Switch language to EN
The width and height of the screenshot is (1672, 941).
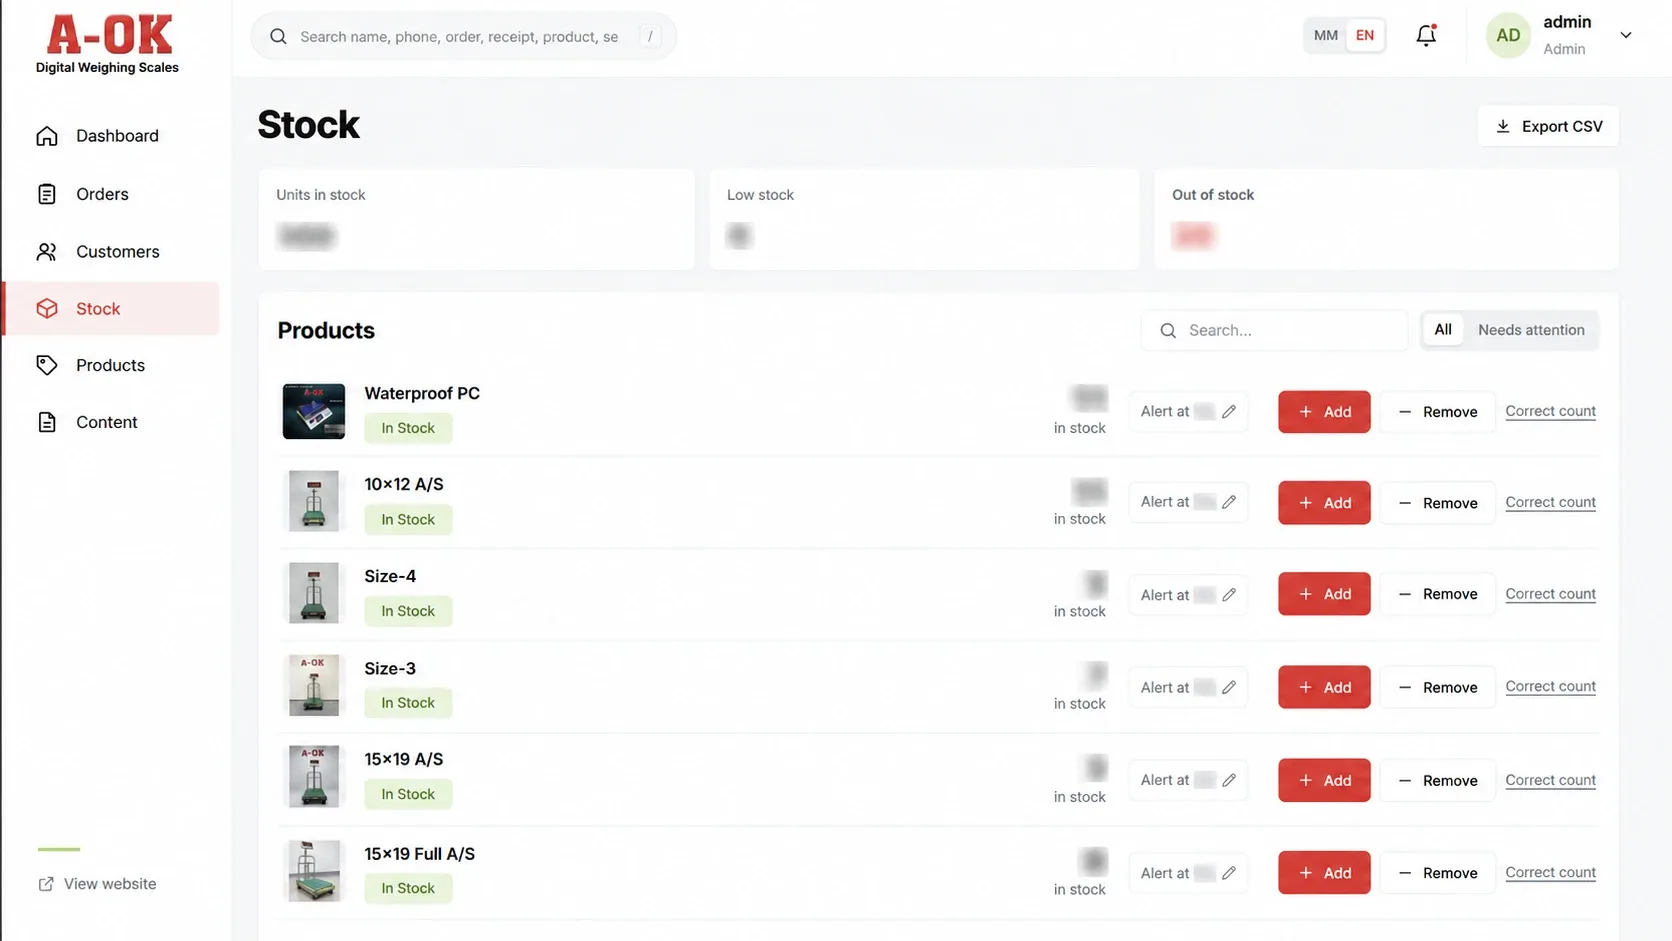pos(1365,36)
